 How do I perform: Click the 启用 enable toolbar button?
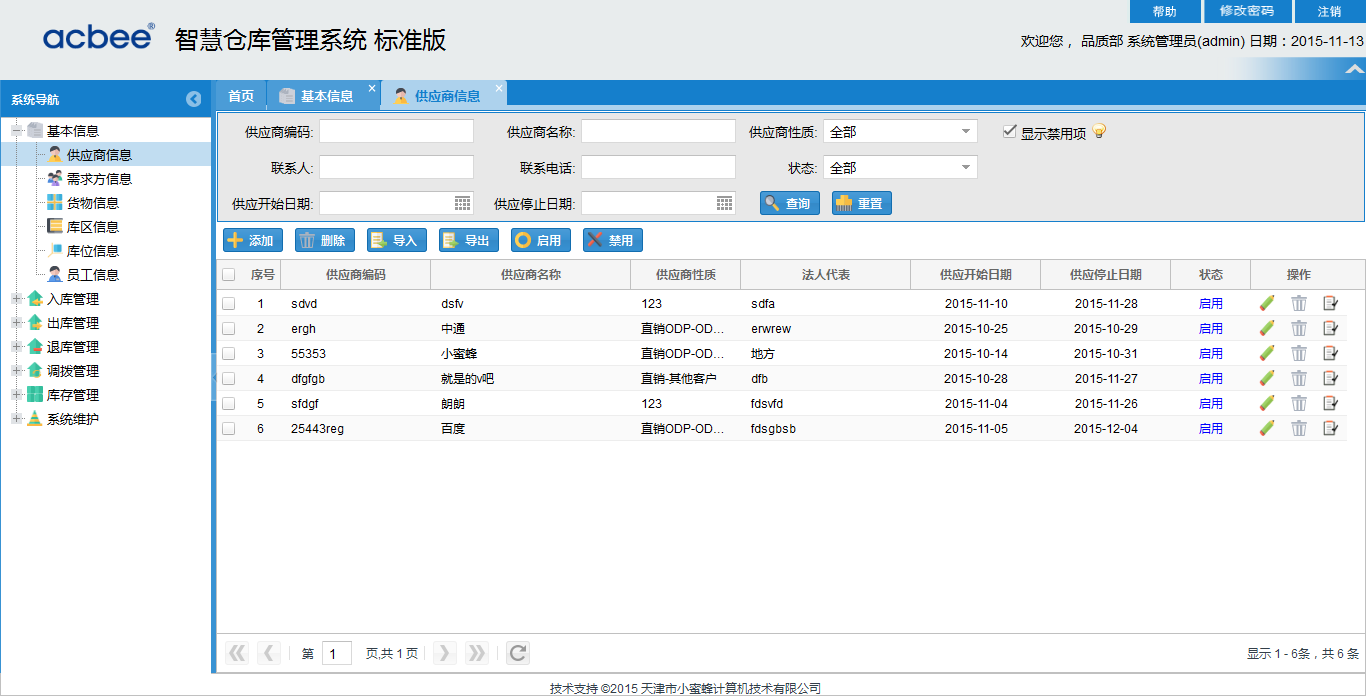[x=541, y=240]
